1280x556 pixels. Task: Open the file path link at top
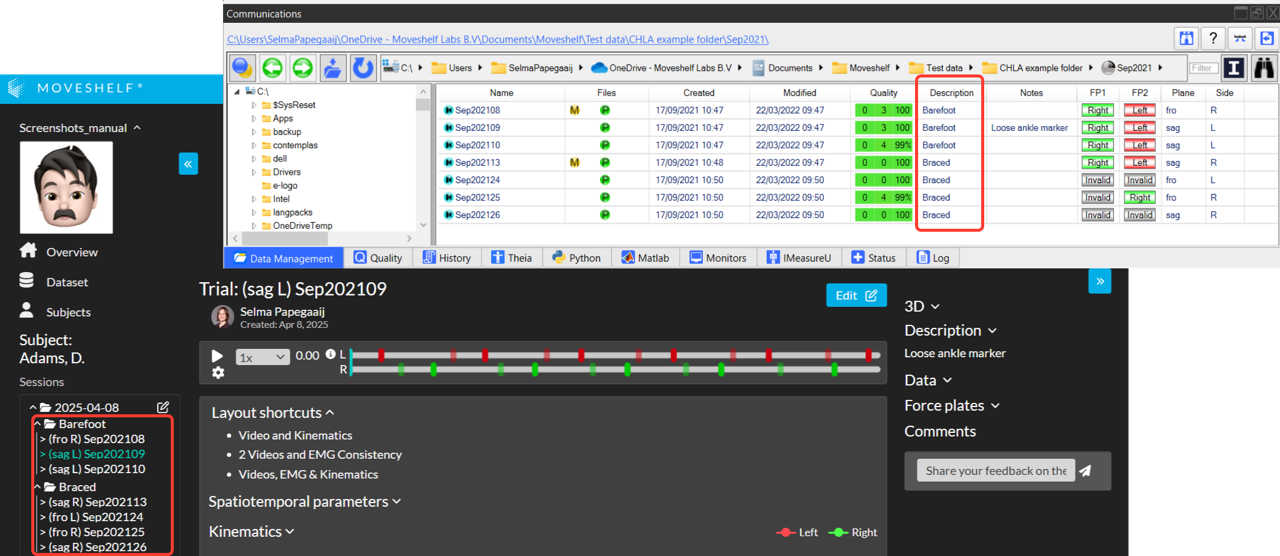click(x=498, y=39)
